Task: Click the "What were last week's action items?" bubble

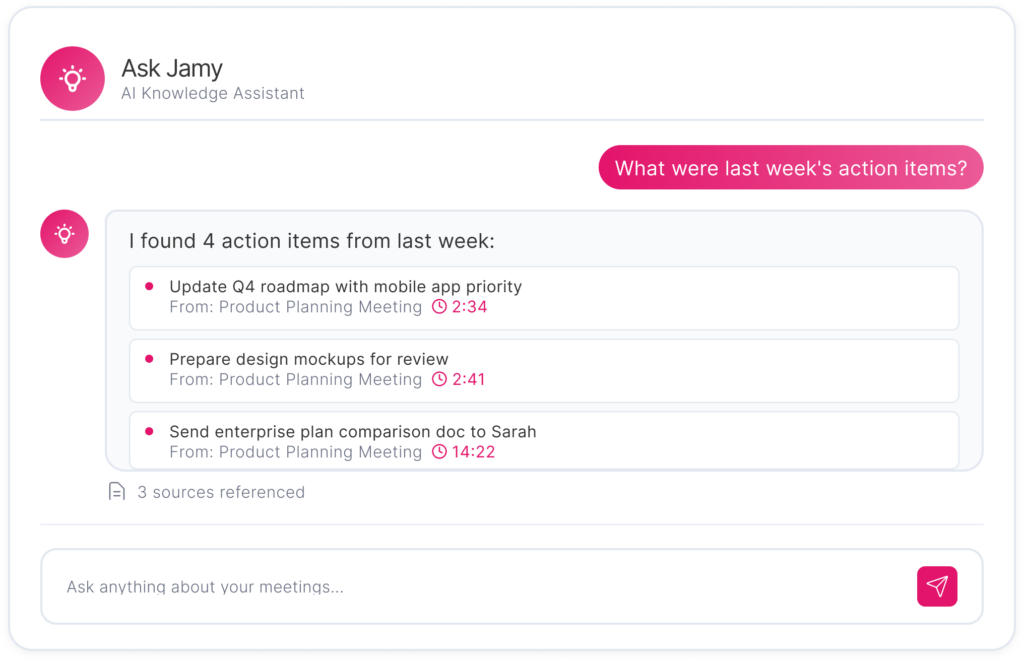Action: click(790, 168)
